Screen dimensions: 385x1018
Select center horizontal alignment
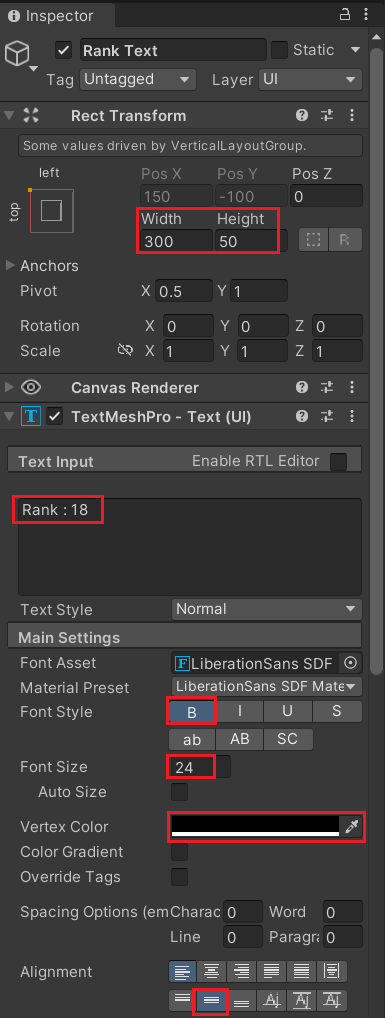[x=212, y=972]
